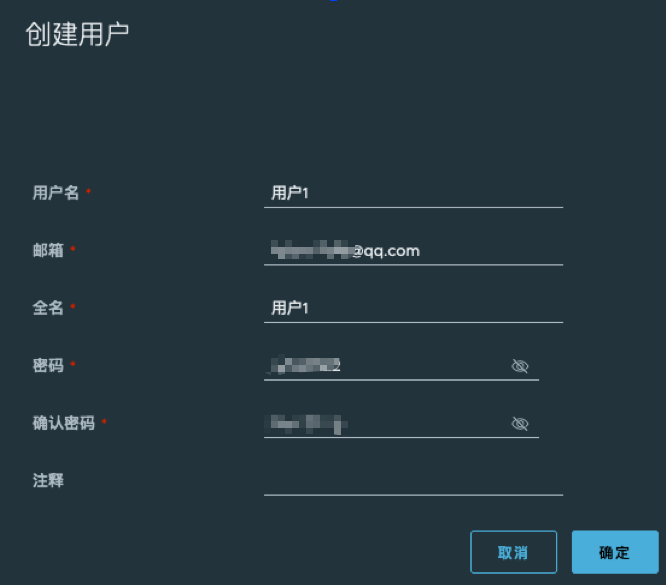Click the 确定 confirm button

pos(615,552)
